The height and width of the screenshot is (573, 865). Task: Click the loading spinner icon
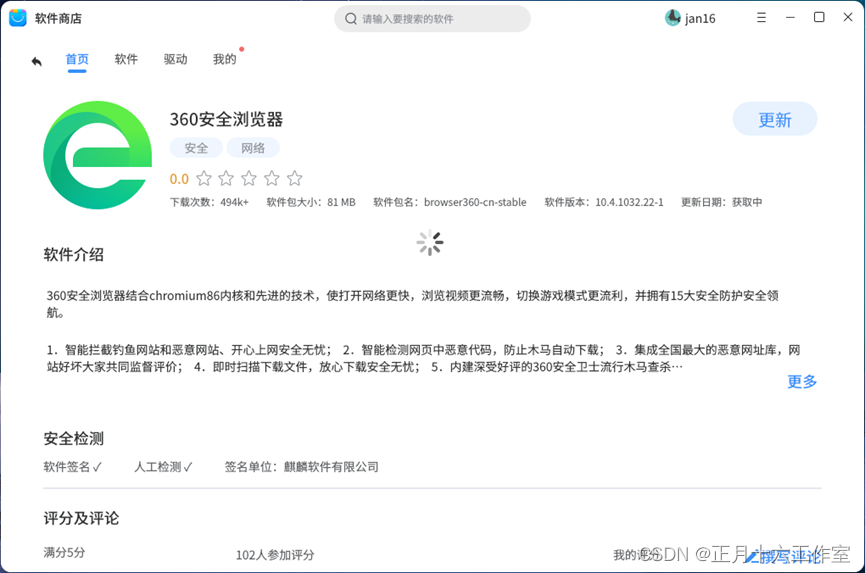click(x=430, y=243)
